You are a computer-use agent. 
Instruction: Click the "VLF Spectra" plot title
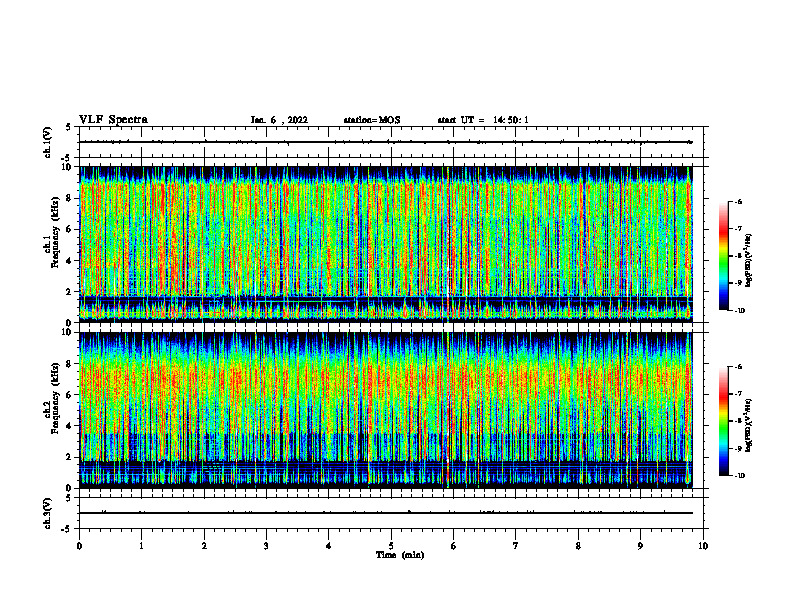tap(113, 120)
